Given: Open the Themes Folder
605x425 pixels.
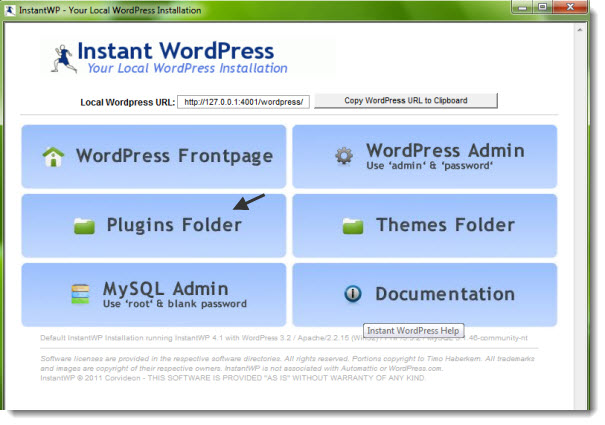Looking at the screenshot, I should (424, 225).
